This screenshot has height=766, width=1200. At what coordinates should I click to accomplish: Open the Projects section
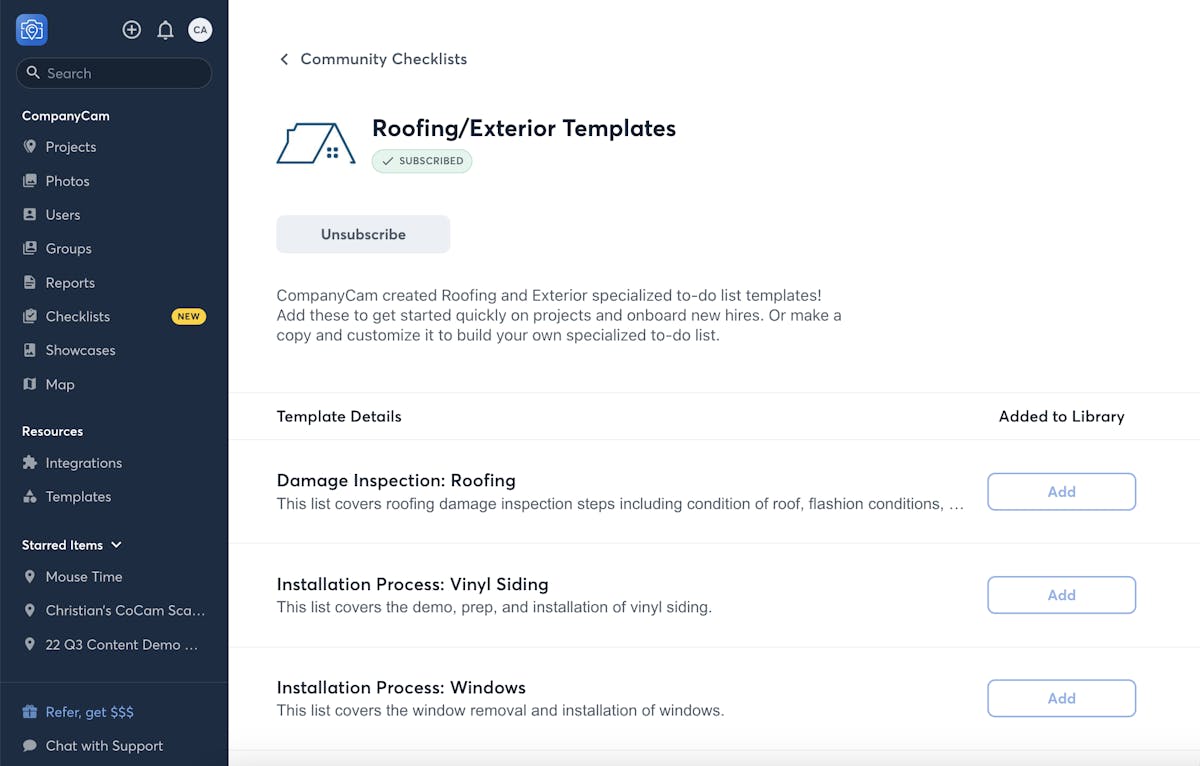pyautogui.click(x=70, y=147)
